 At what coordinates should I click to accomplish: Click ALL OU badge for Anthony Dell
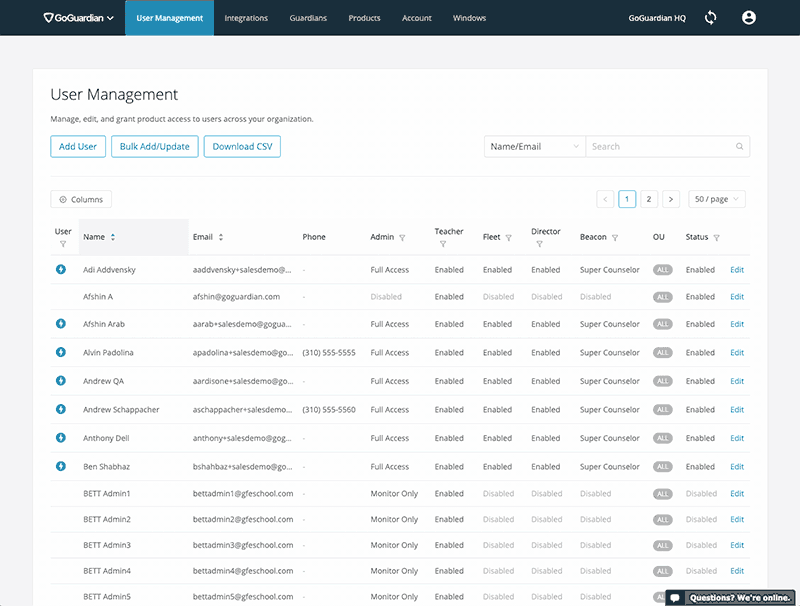tap(662, 438)
